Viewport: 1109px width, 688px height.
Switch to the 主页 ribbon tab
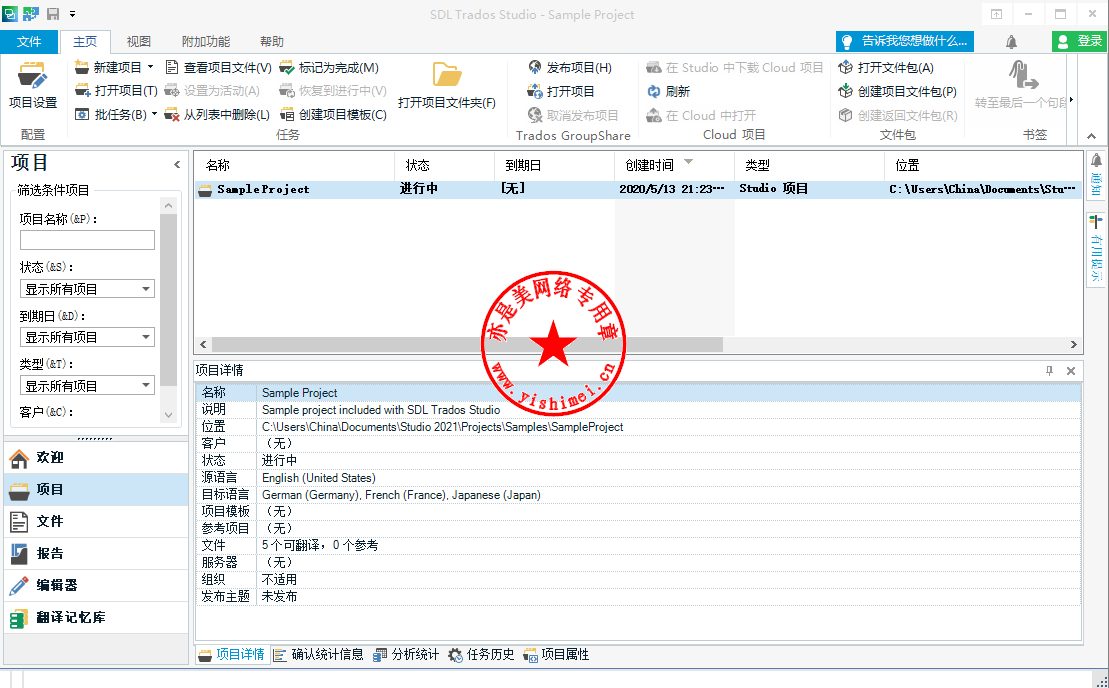point(85,42)
